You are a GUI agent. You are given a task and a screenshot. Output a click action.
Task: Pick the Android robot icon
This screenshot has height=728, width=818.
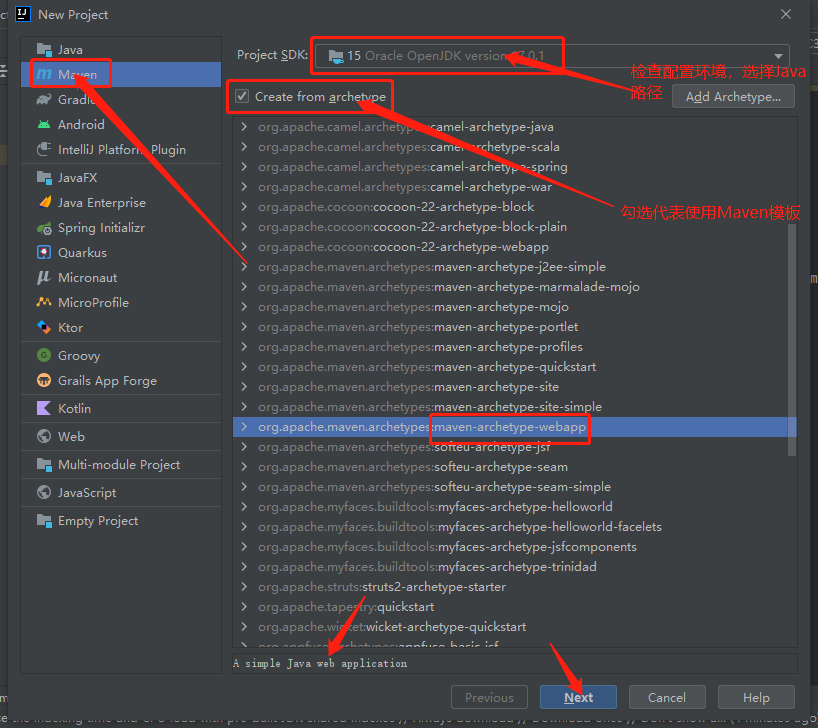tap(44, 124)
